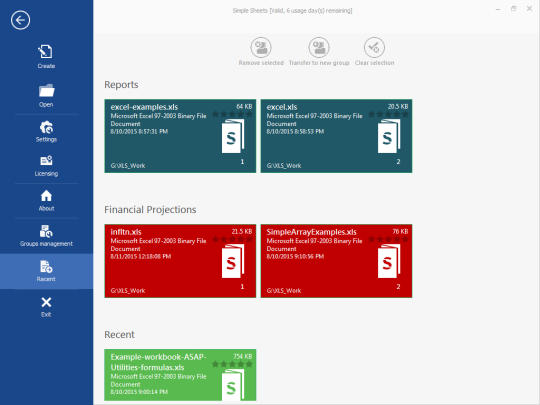540x405 pixels.
Task: Open the infltn.xls file name
Action: [x=126, y=232]
